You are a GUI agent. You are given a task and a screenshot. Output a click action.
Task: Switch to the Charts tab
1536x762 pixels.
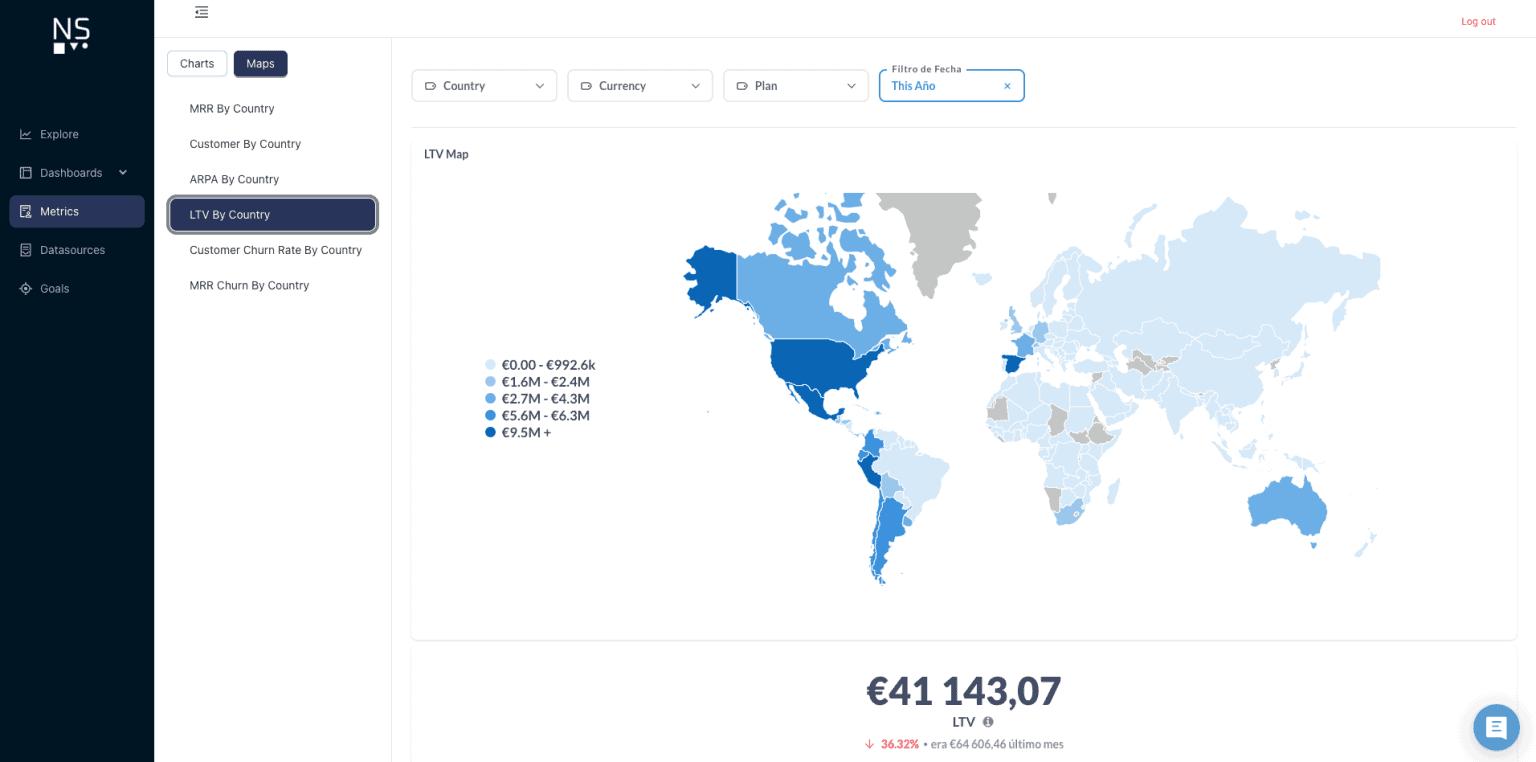pyautogui.click(x=196, y=63)
